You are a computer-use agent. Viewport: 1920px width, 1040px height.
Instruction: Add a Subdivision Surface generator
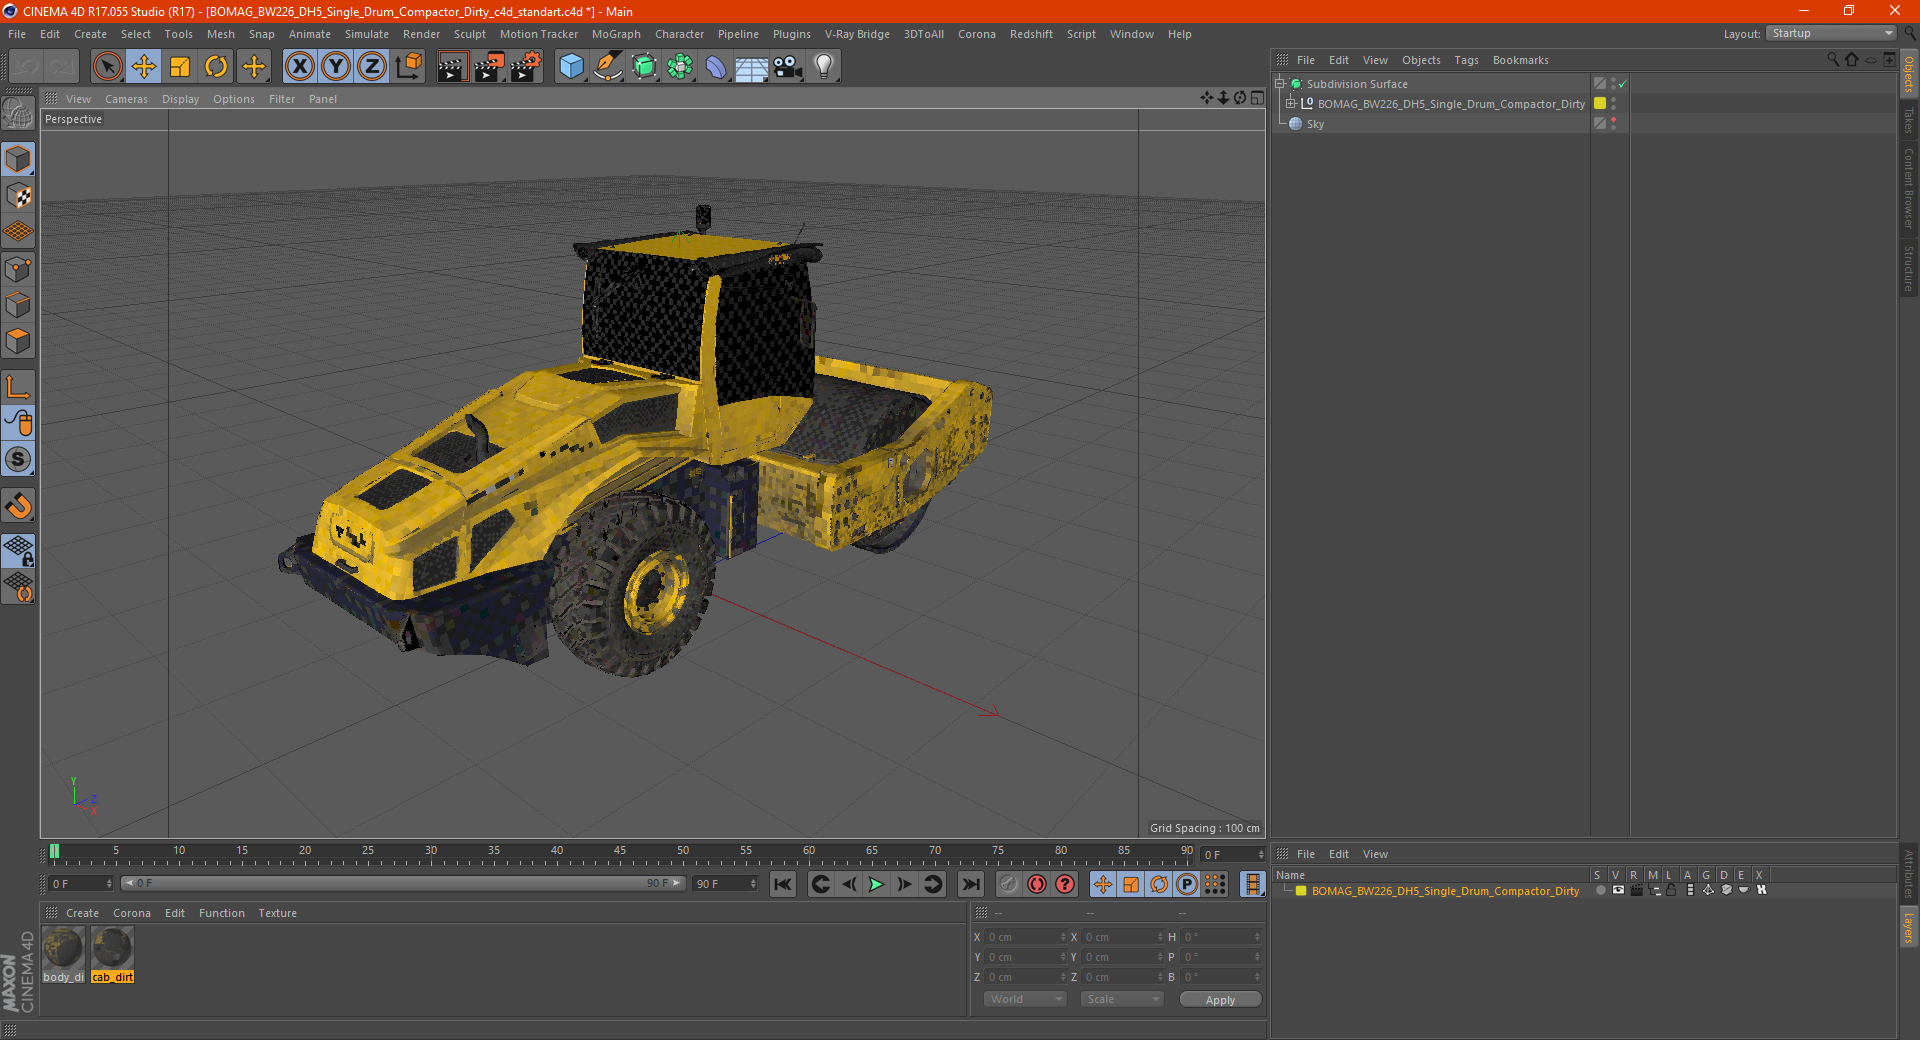coord(644,67)
